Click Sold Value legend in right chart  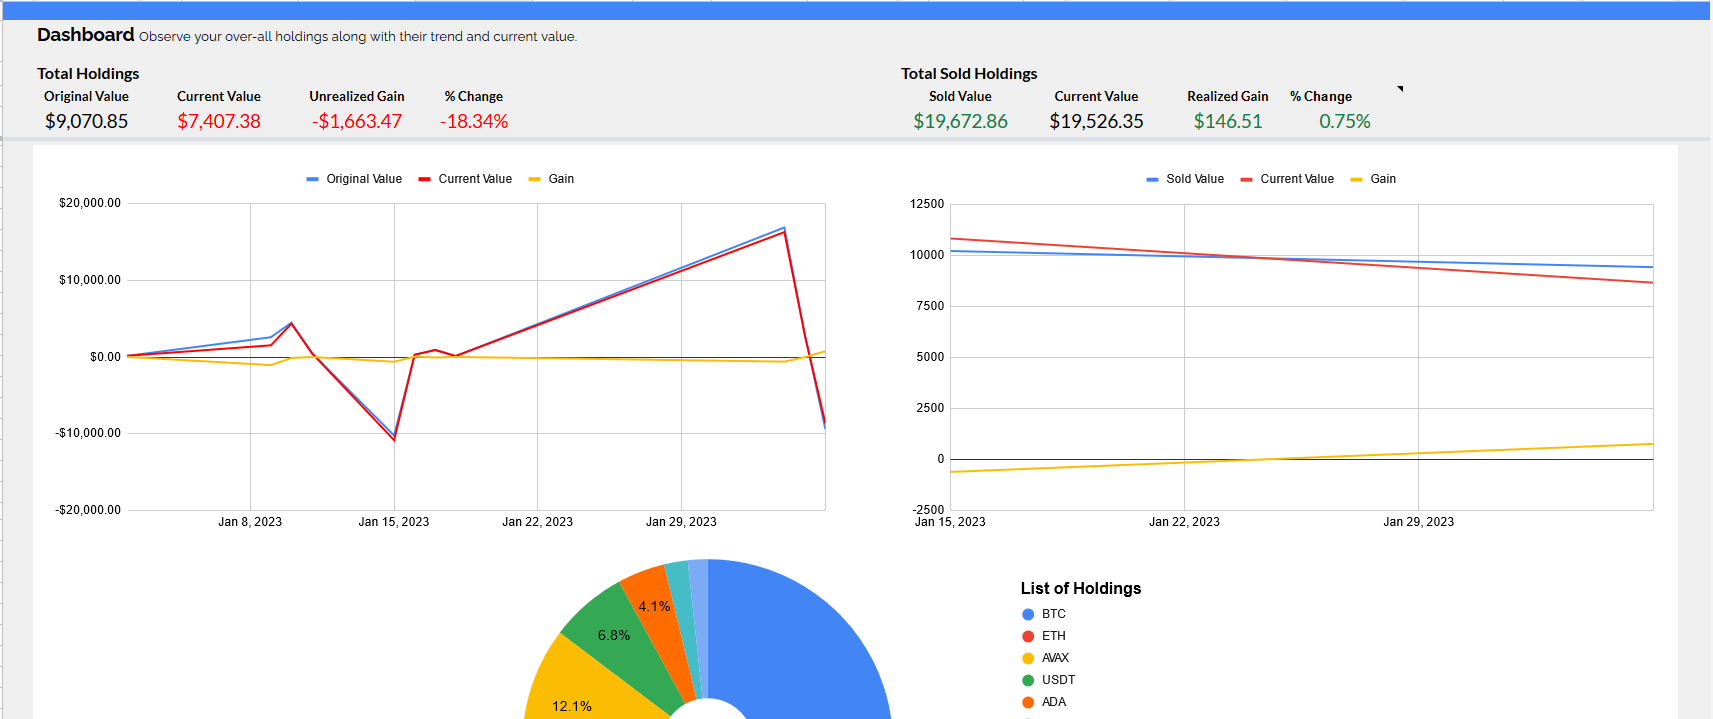(x=1185, y=179)
